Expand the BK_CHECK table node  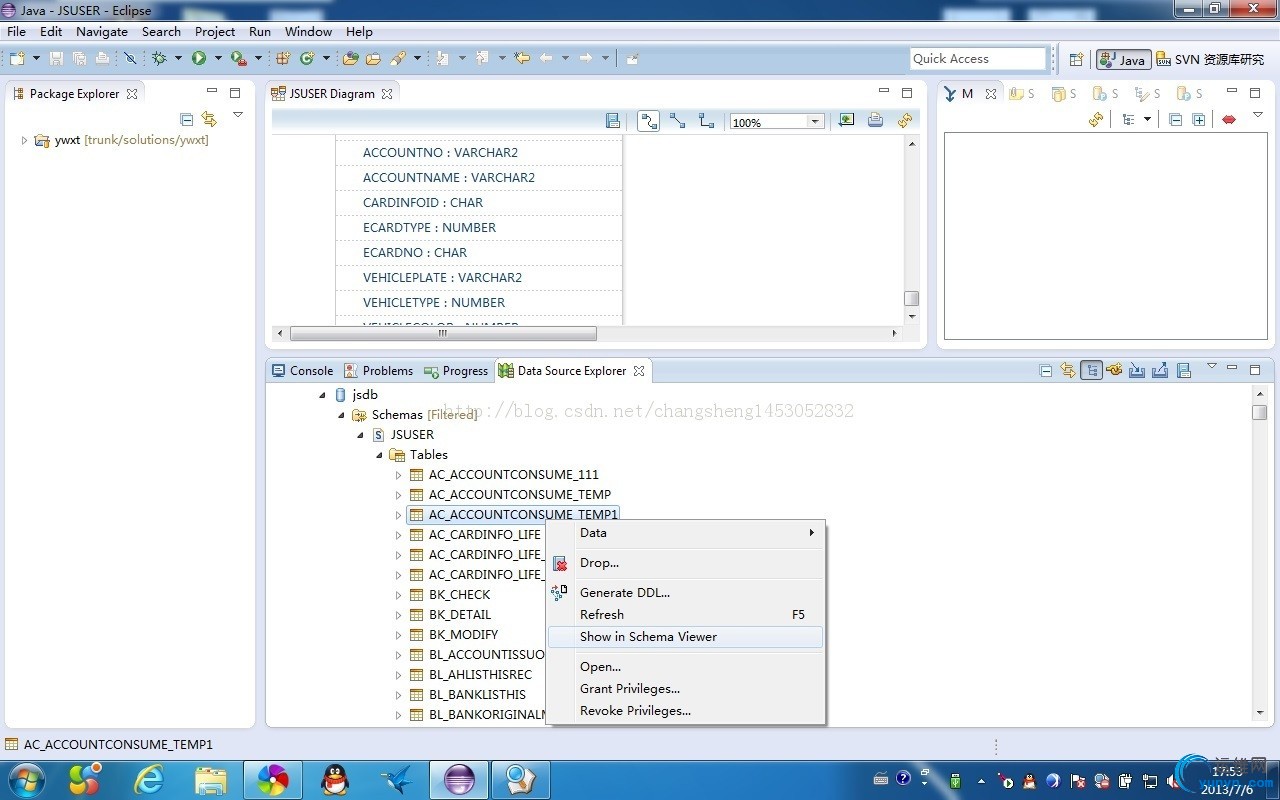coord(398,595)
